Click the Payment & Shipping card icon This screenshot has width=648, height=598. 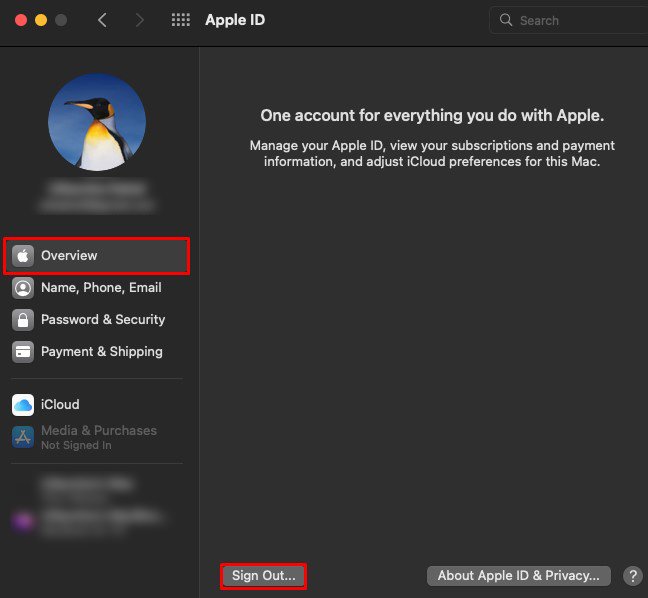click(23, 352)
